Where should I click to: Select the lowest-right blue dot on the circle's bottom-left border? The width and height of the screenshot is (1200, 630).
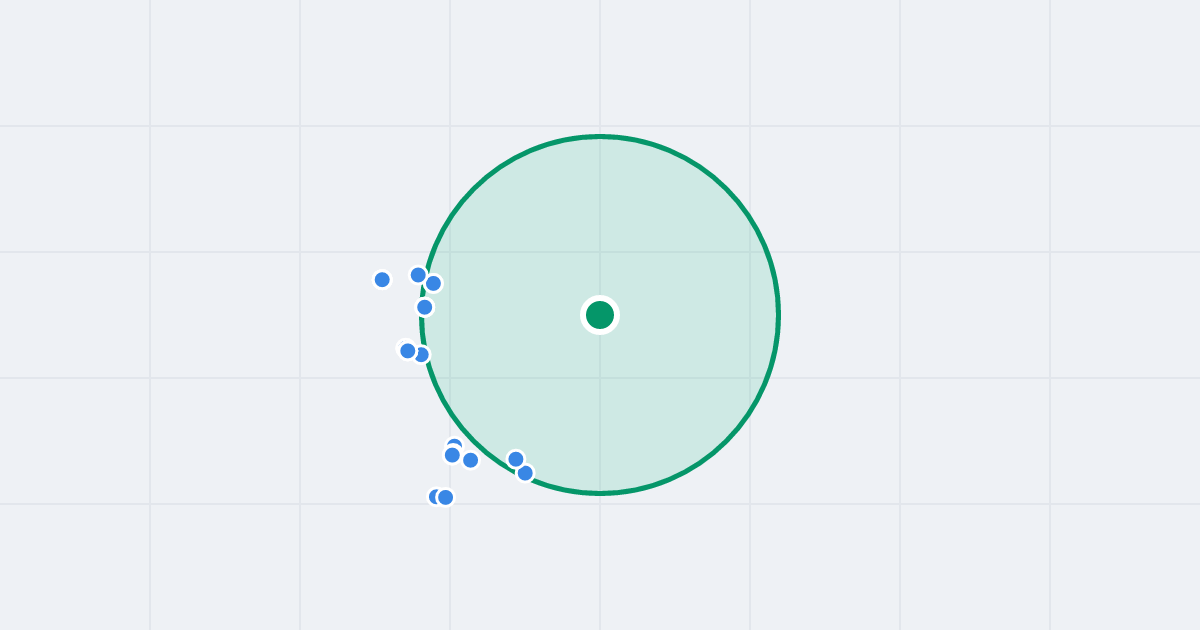[525, 473]
